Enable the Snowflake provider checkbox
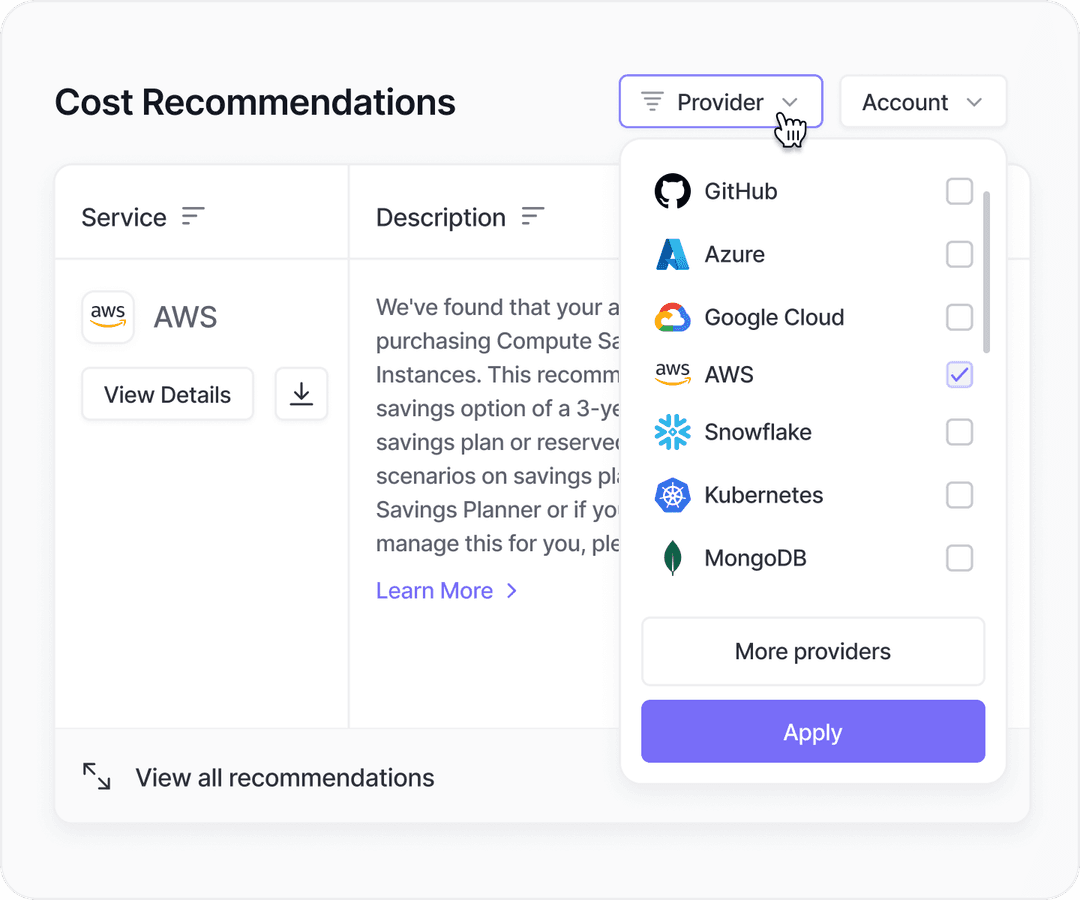Image resolution: width=1080 pixels, height=900 pixels. point(959,432)
